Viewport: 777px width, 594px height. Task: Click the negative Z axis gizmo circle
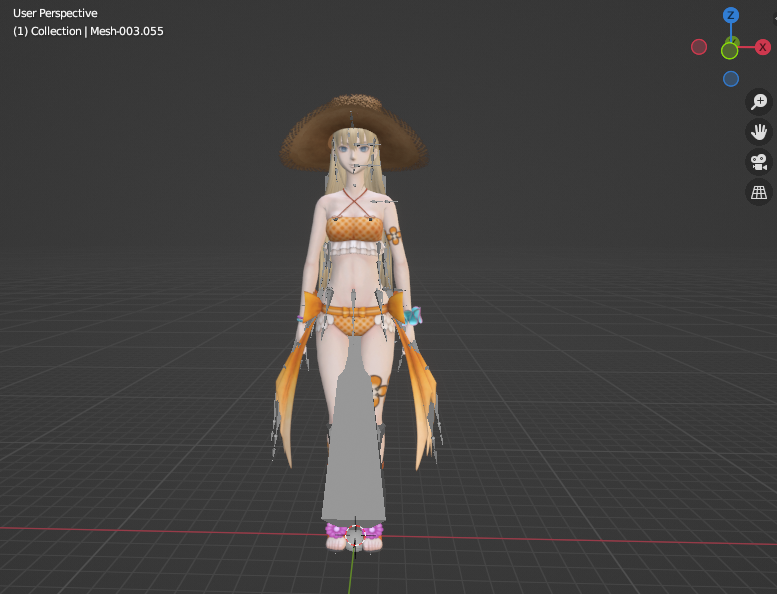(730, 79)
